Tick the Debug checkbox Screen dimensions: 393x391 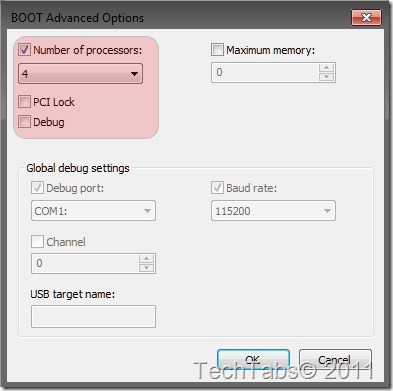tap(24, 122)
